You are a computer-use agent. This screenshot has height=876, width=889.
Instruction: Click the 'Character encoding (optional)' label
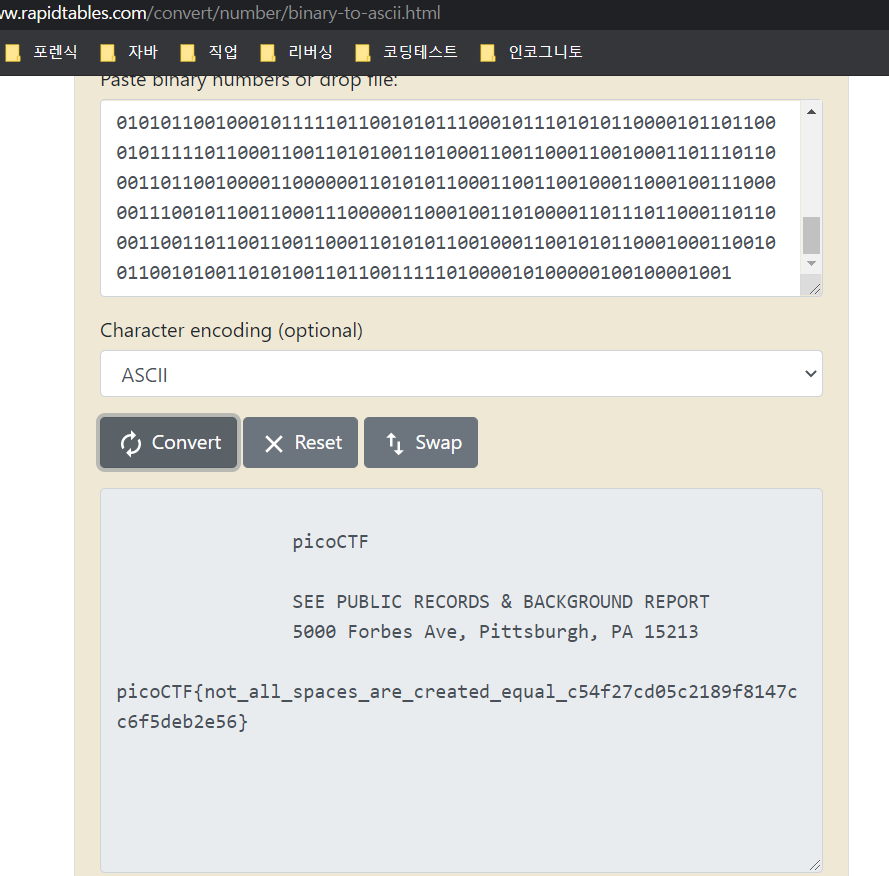(231, 330)
